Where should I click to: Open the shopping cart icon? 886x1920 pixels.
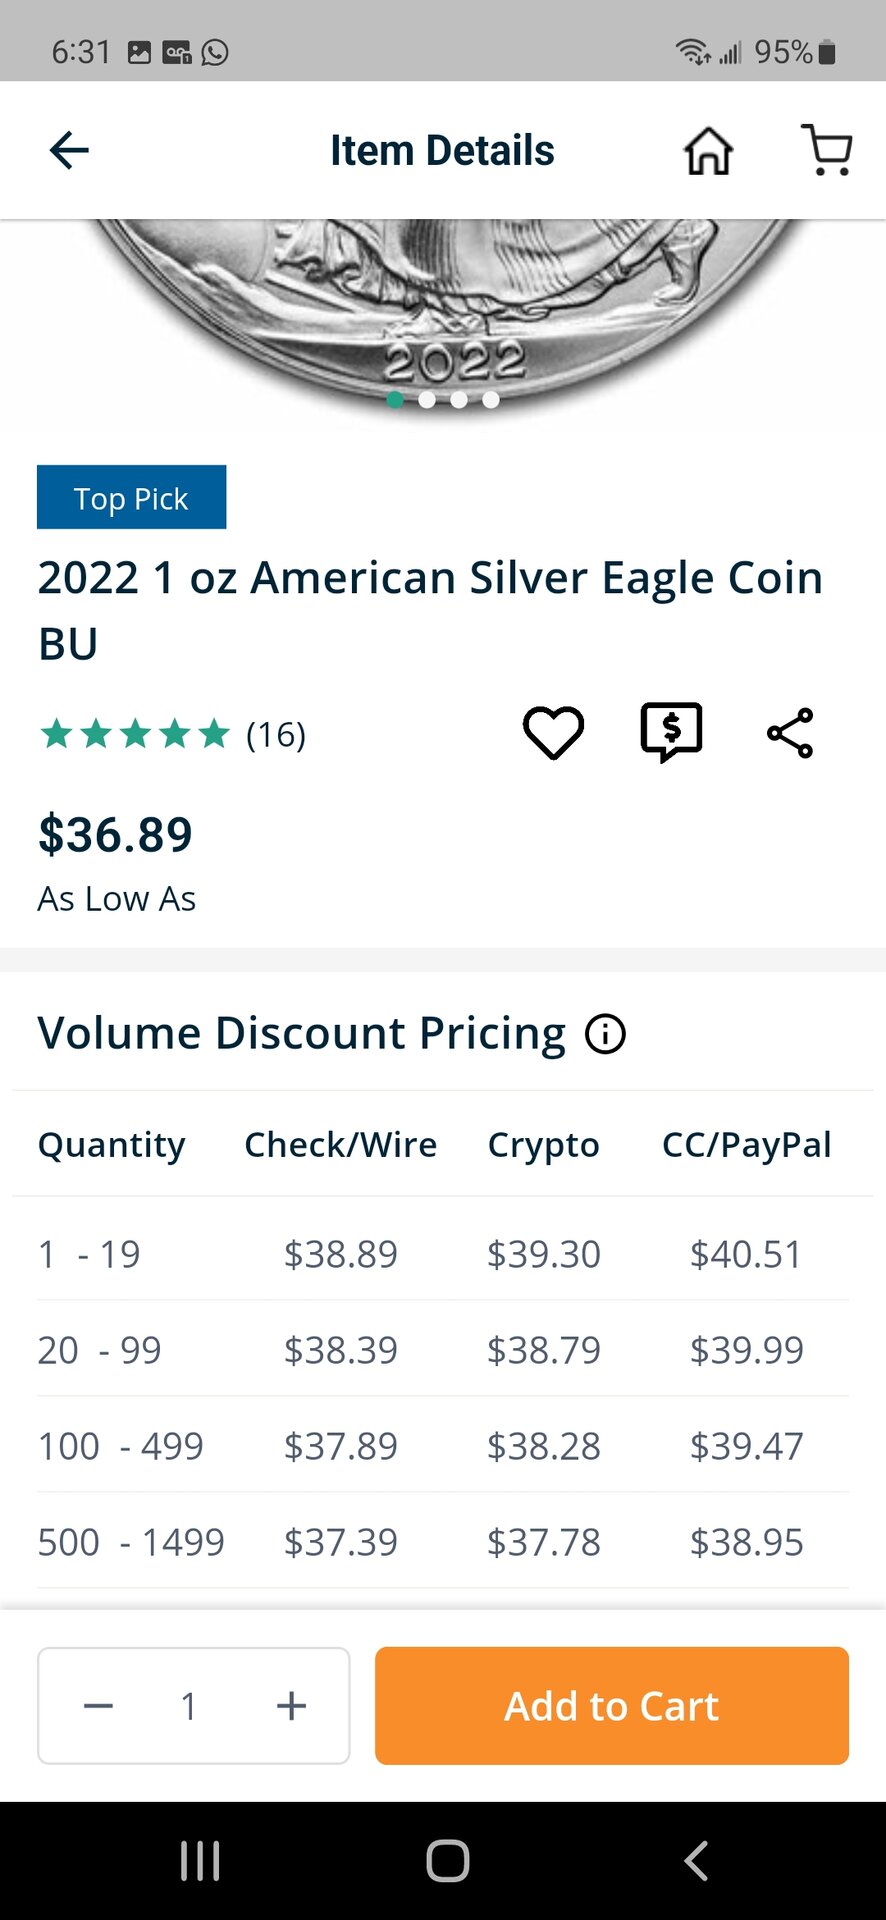(x=827, y=150)
